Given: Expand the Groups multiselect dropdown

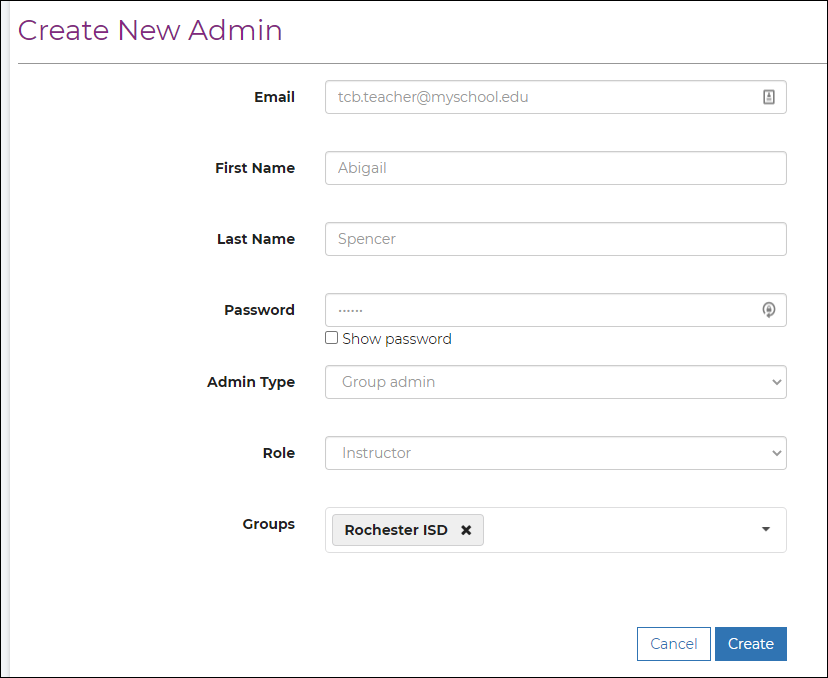Looking at the screenshot, I should [x=620, y=529].
